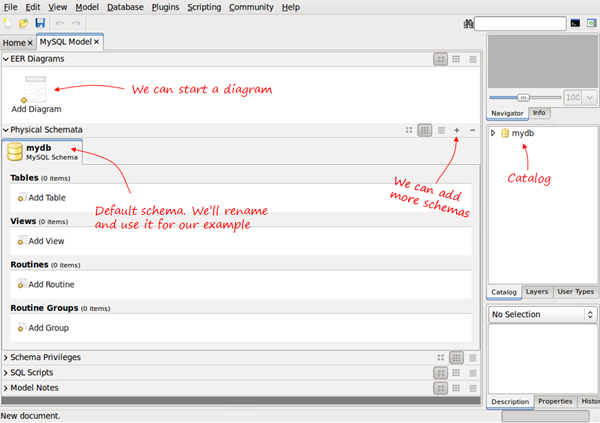Remove schema with the minus icon
This screenshot has height=423, width=600.
tap(473, 130)
